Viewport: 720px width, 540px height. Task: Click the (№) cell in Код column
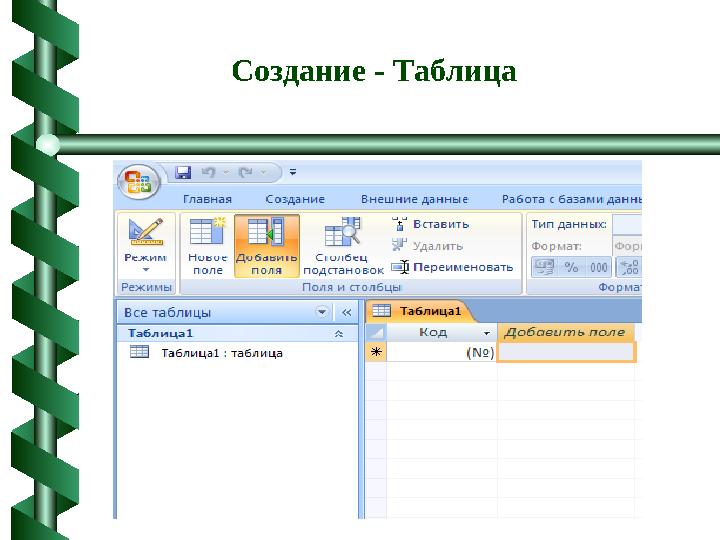pos(442,352)
